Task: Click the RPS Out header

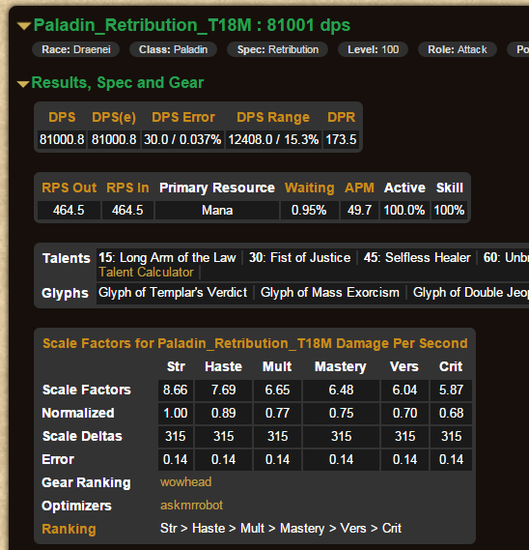Action: [x=69, y=188]
